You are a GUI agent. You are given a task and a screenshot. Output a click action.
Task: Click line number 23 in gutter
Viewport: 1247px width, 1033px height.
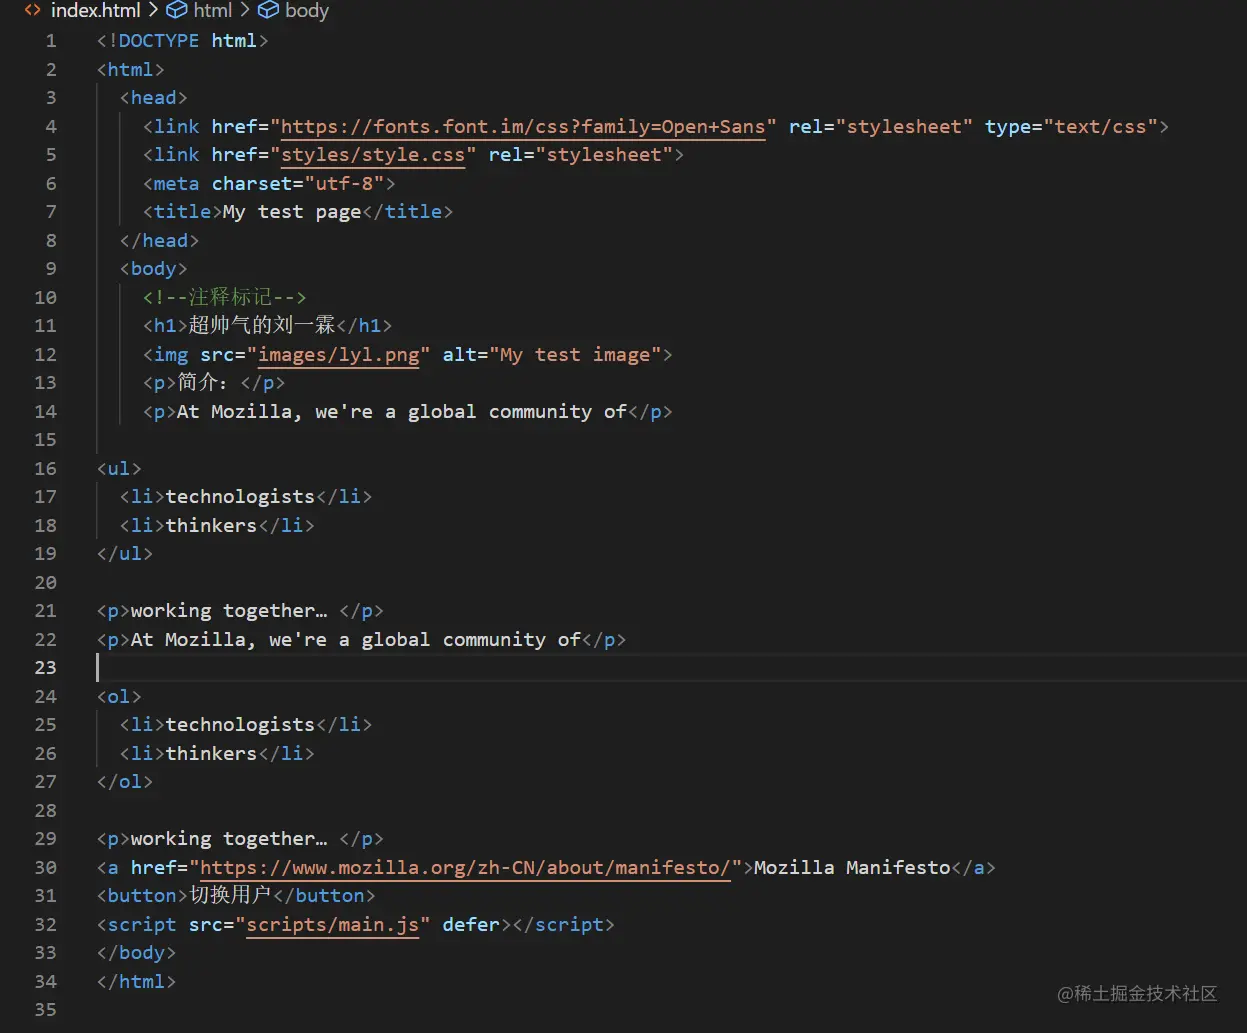(x=46, y=668)
